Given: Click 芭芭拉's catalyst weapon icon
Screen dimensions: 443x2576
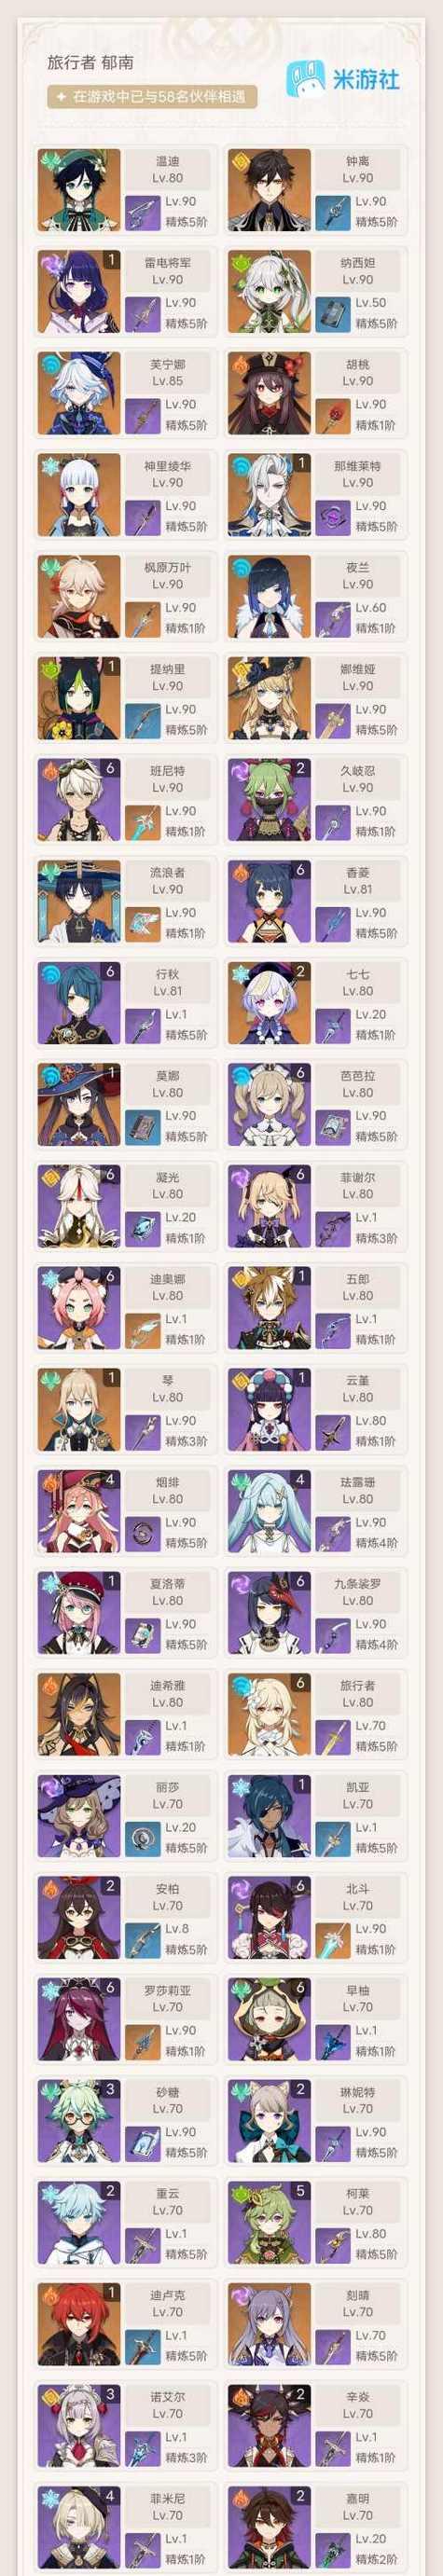Looking at the screenshot, I should [x=332, y=1127].
